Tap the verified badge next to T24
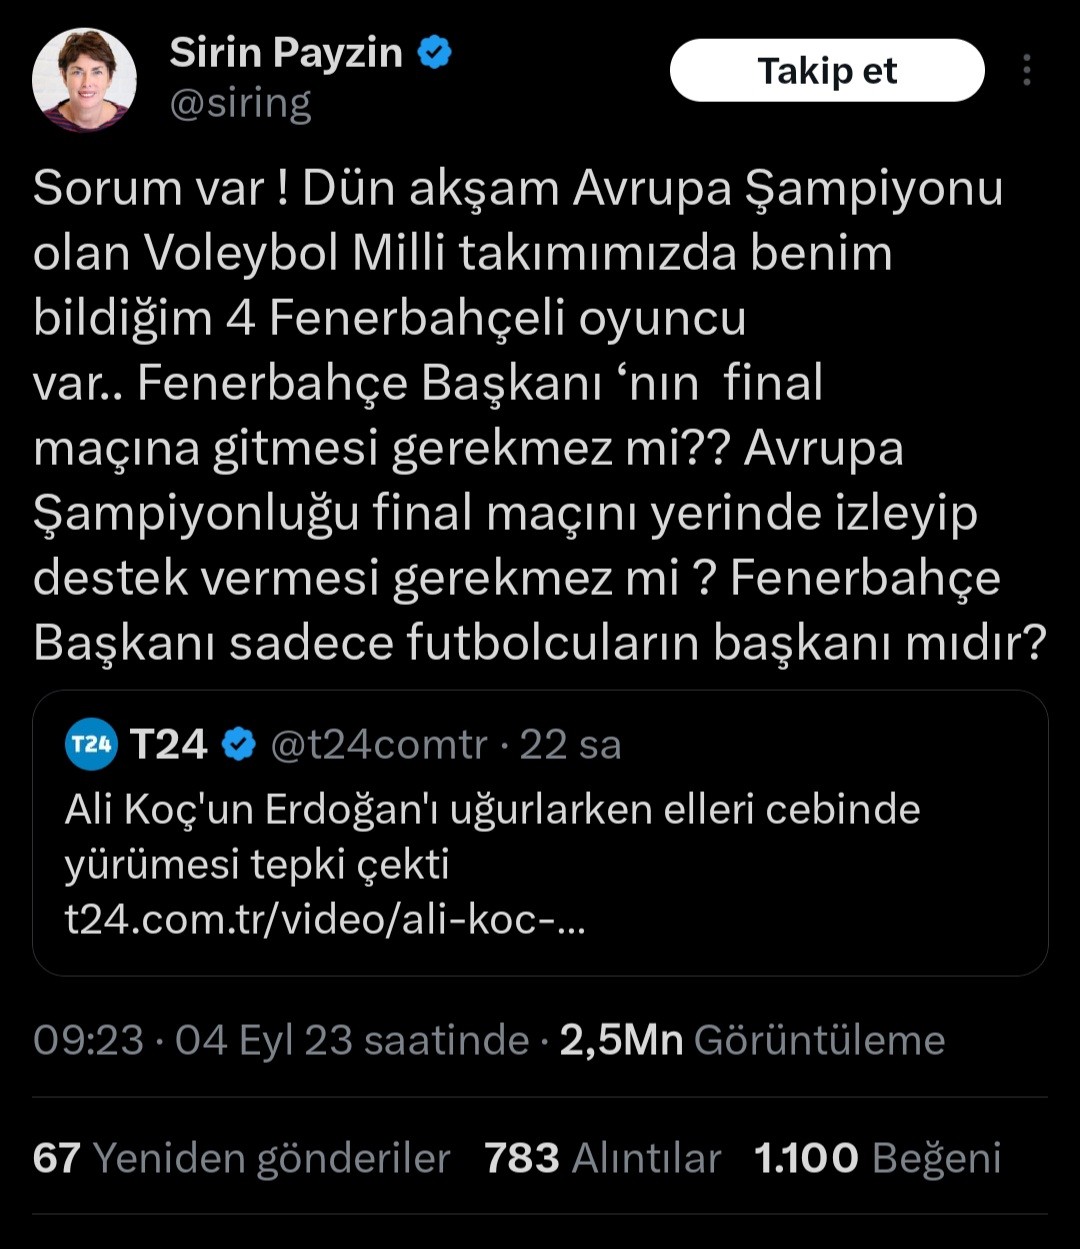This screenshot has width=1080, height=1249. [x=238, y=744]
